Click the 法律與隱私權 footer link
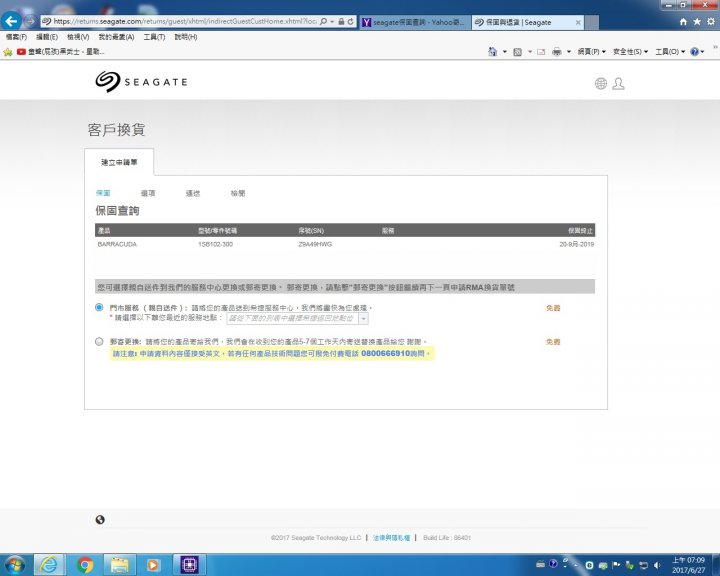This screenshot has width=720, height=576. pyautogui.click(x=391, y=537)
